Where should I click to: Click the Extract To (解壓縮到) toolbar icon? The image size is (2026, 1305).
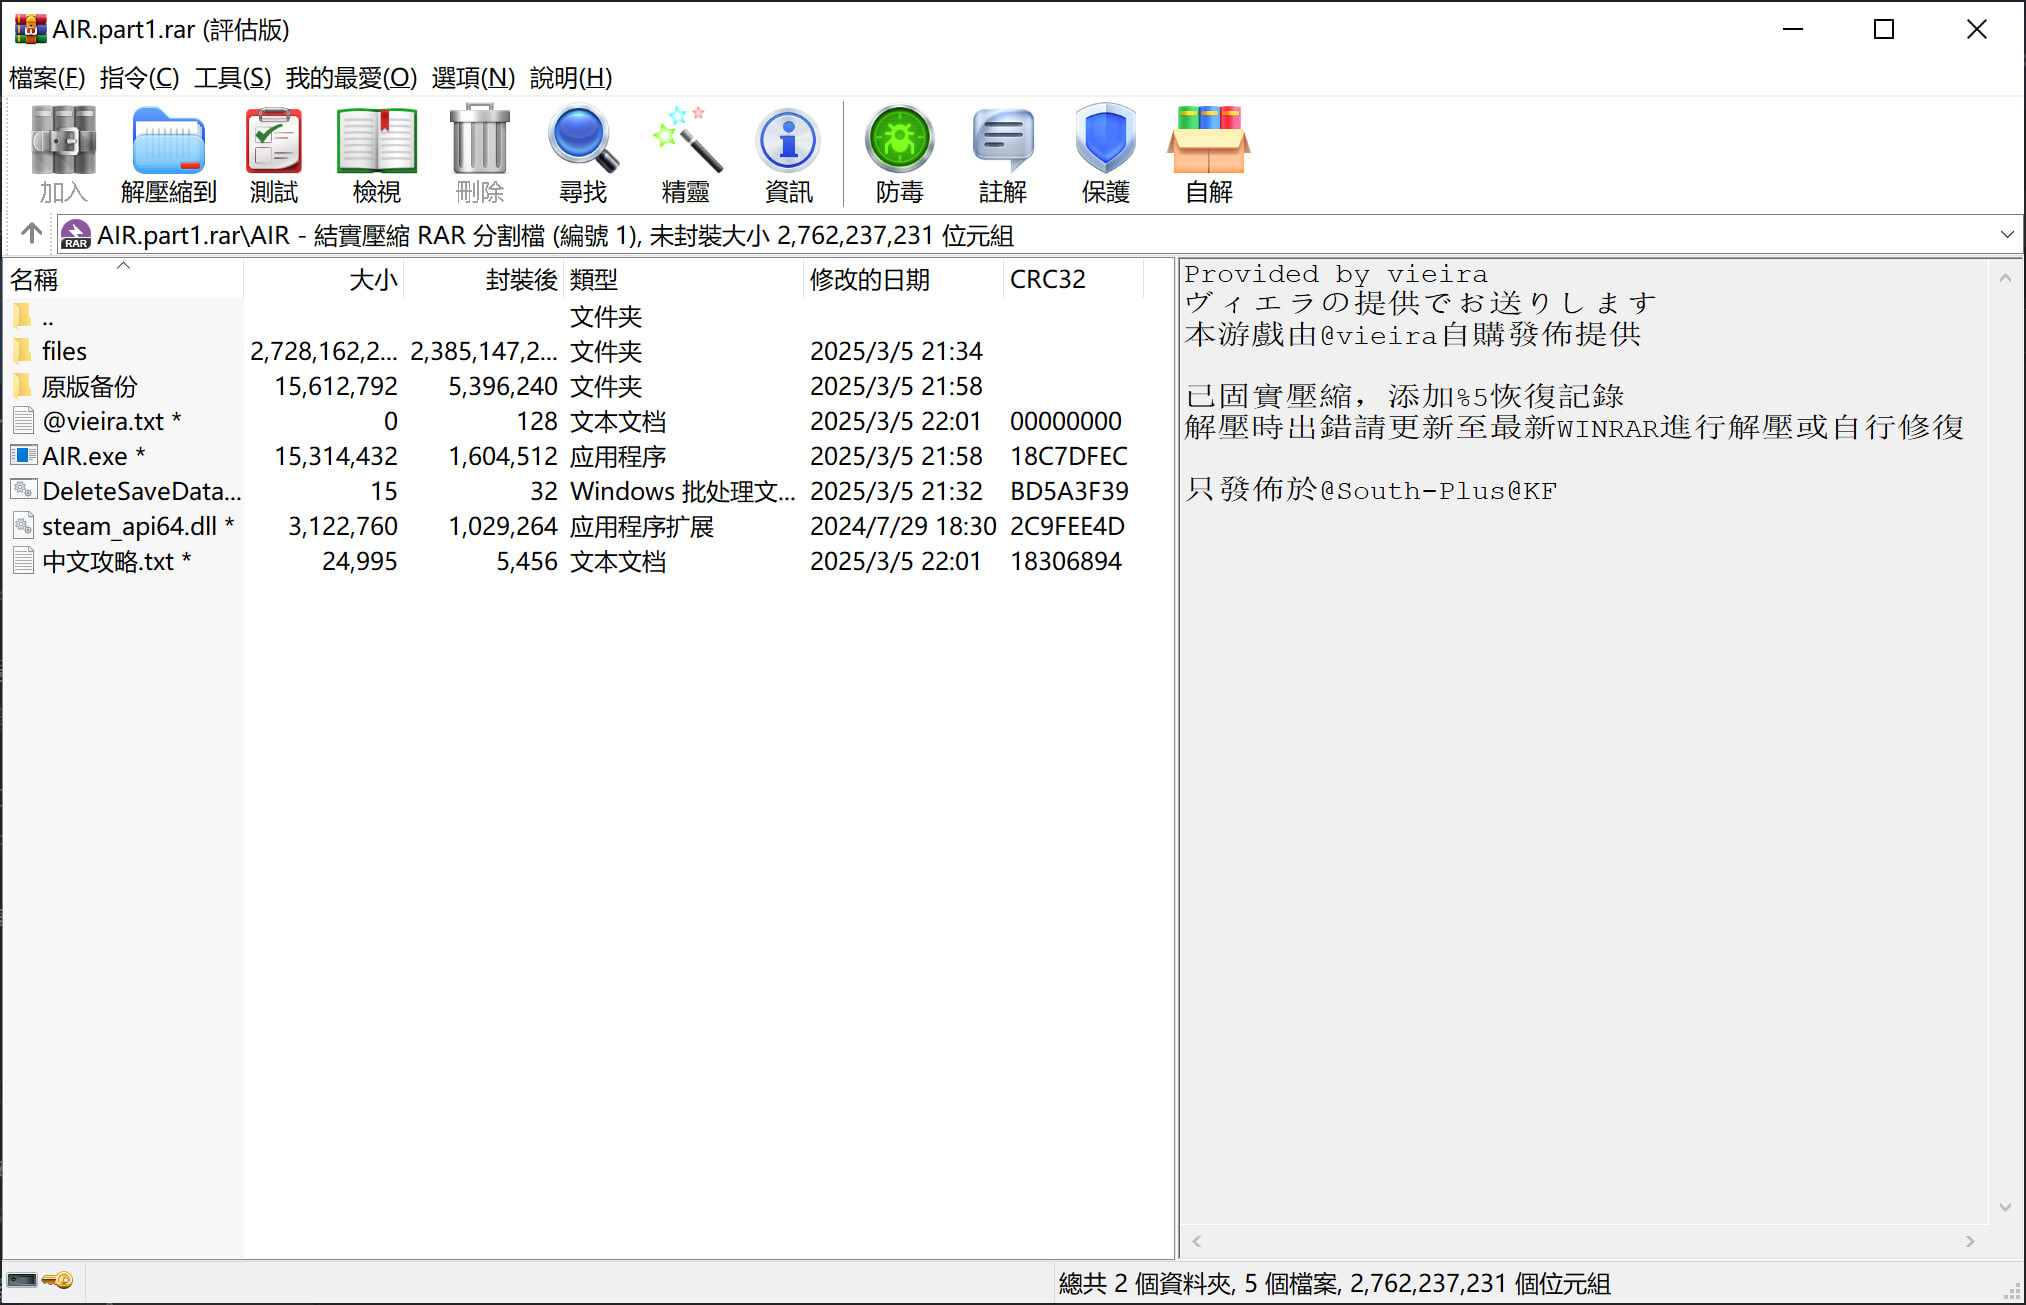click(168, 153)
